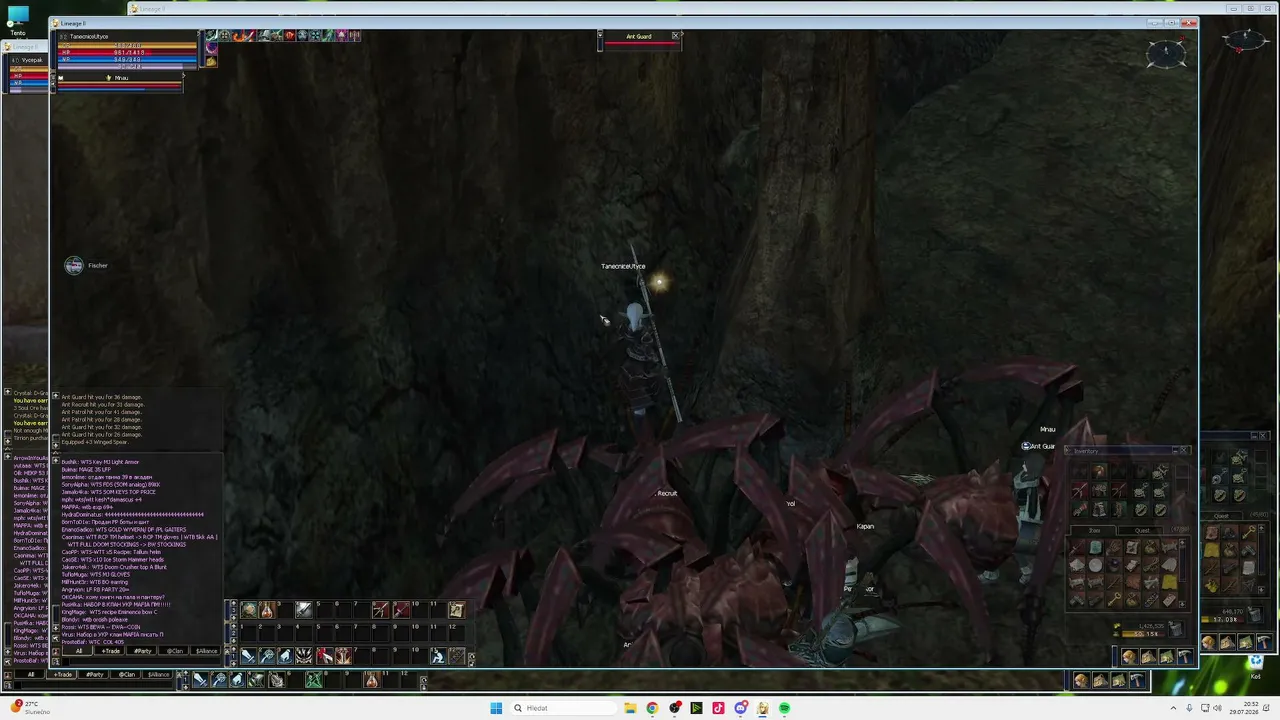Close the Ant Guard target window

click(676, 36)
